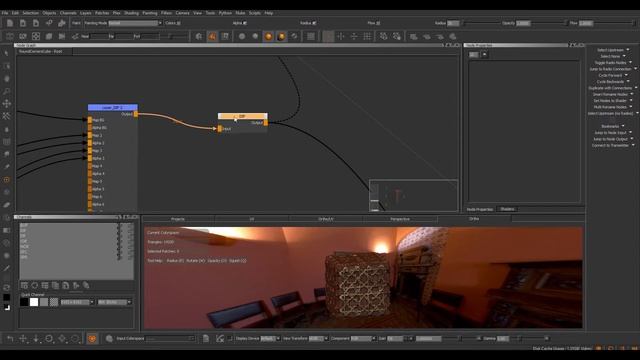Toggle the checkbox left of Display Device
640x360 pixels.
[x=230, y=338]
